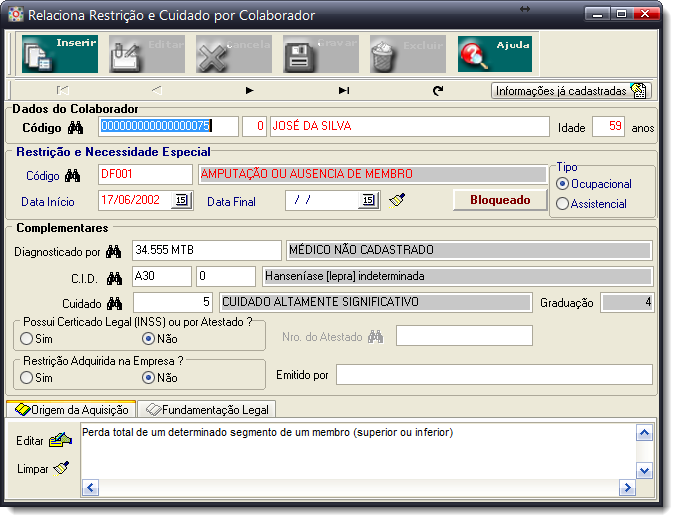Click the Data Final date field

(x=322, y=200)
